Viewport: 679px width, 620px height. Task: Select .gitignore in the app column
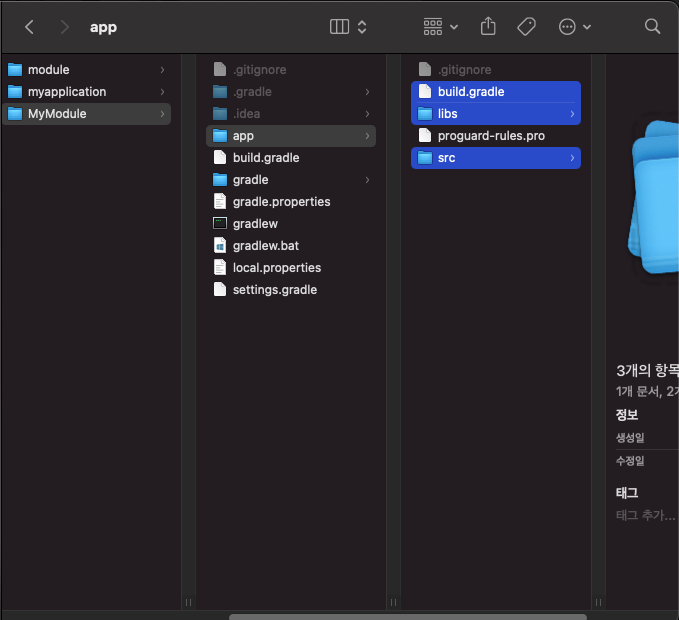[496, 70]
